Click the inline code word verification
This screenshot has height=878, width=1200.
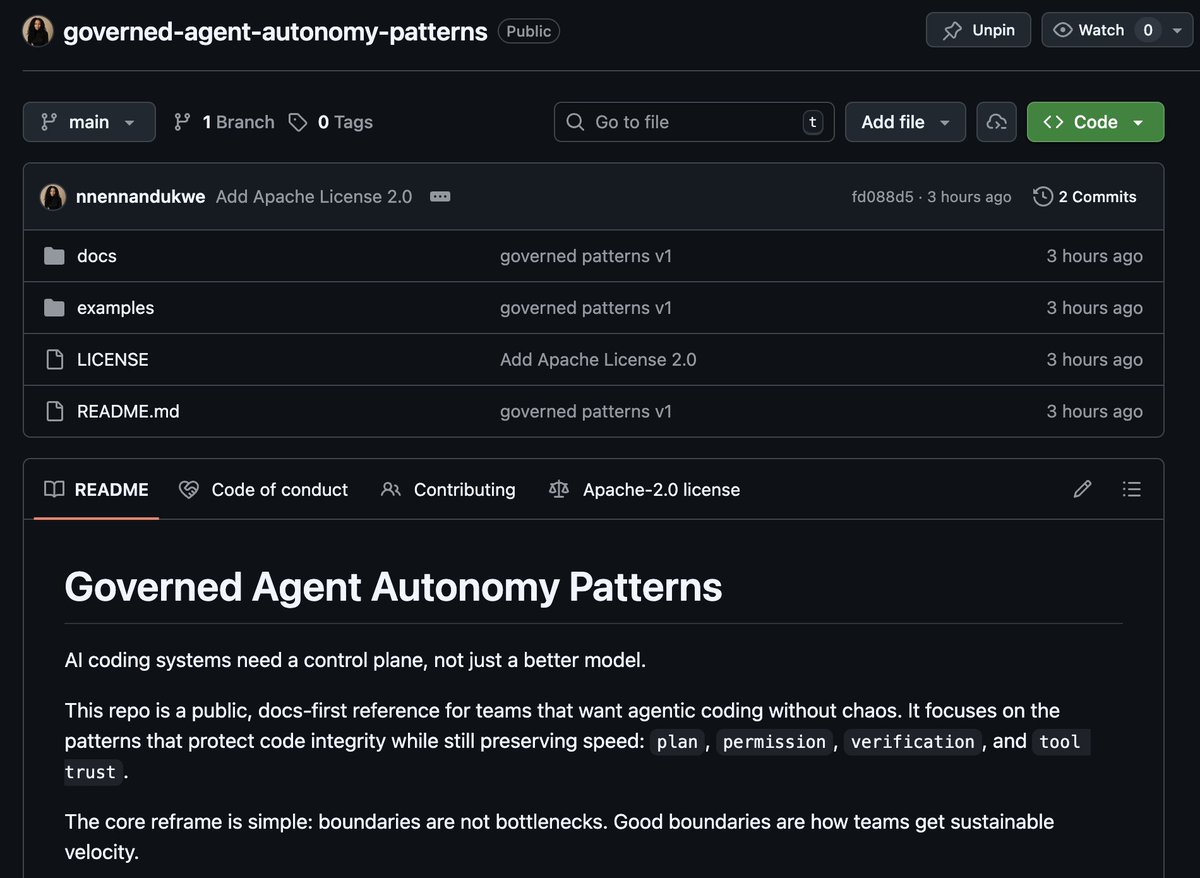coord(913,742)
